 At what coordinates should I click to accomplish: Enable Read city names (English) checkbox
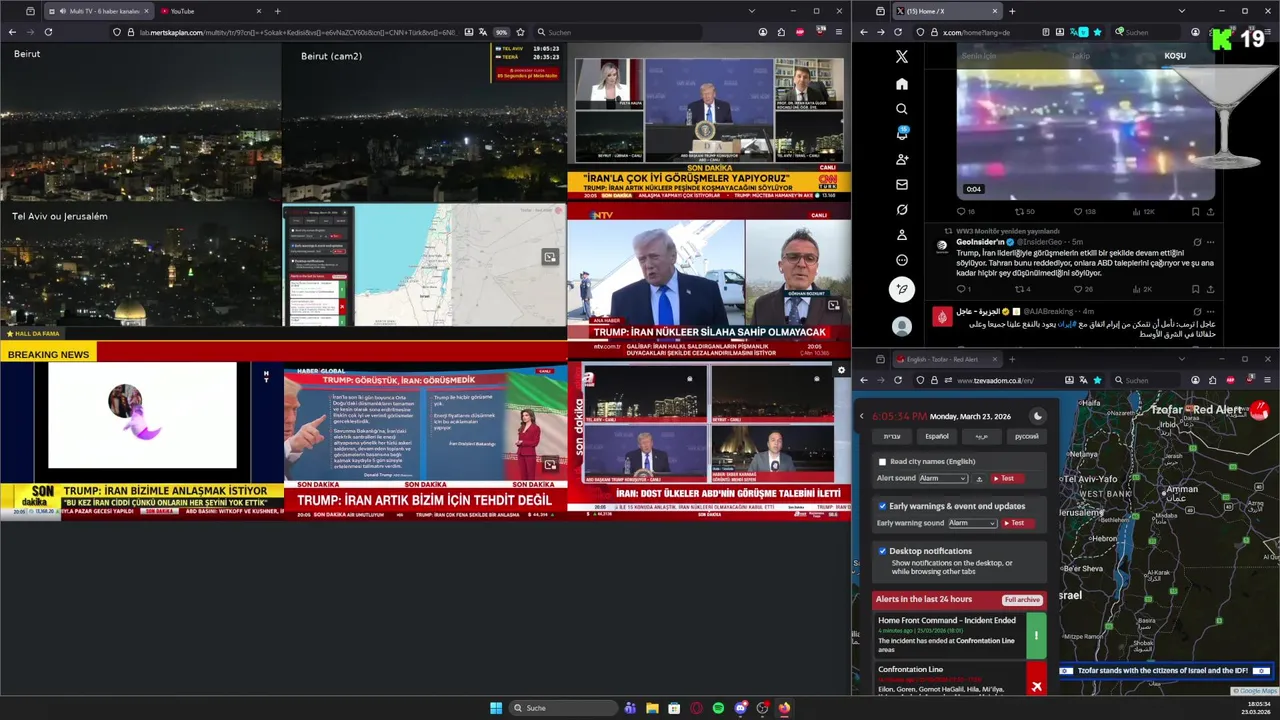882,462
